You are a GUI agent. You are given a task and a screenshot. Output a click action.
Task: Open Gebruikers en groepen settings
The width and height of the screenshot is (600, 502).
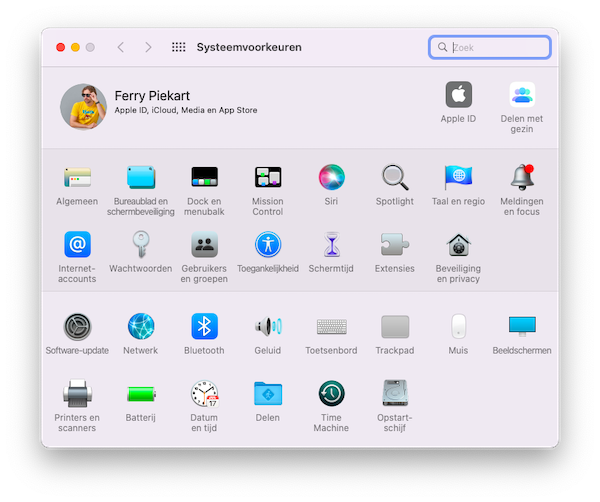pos(204,244)
